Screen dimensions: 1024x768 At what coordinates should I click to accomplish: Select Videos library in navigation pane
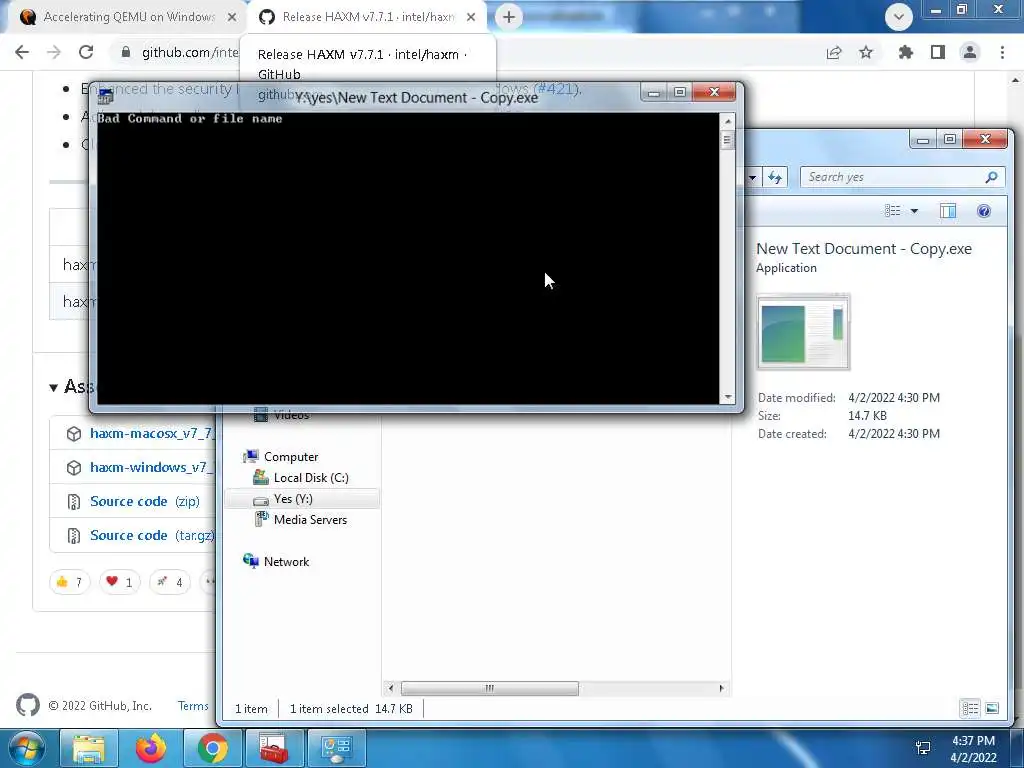(291, 415)
